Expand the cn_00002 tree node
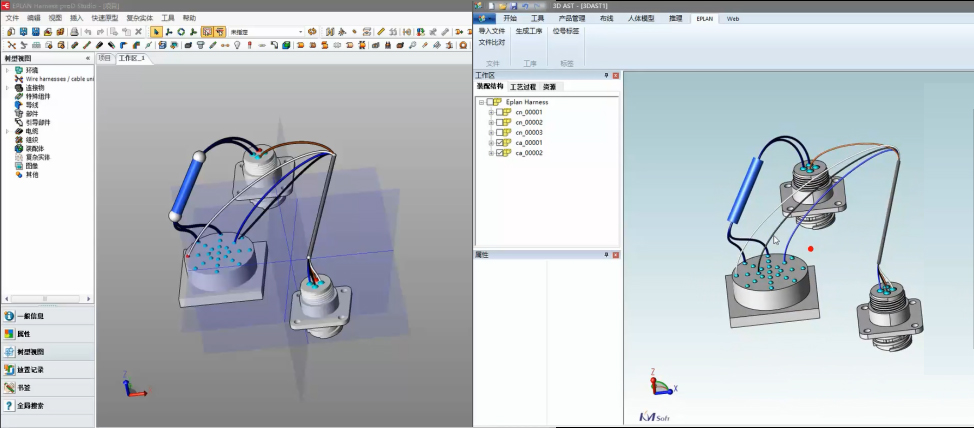974x428 pixels. pyautogui.click(x=491, y=122)
